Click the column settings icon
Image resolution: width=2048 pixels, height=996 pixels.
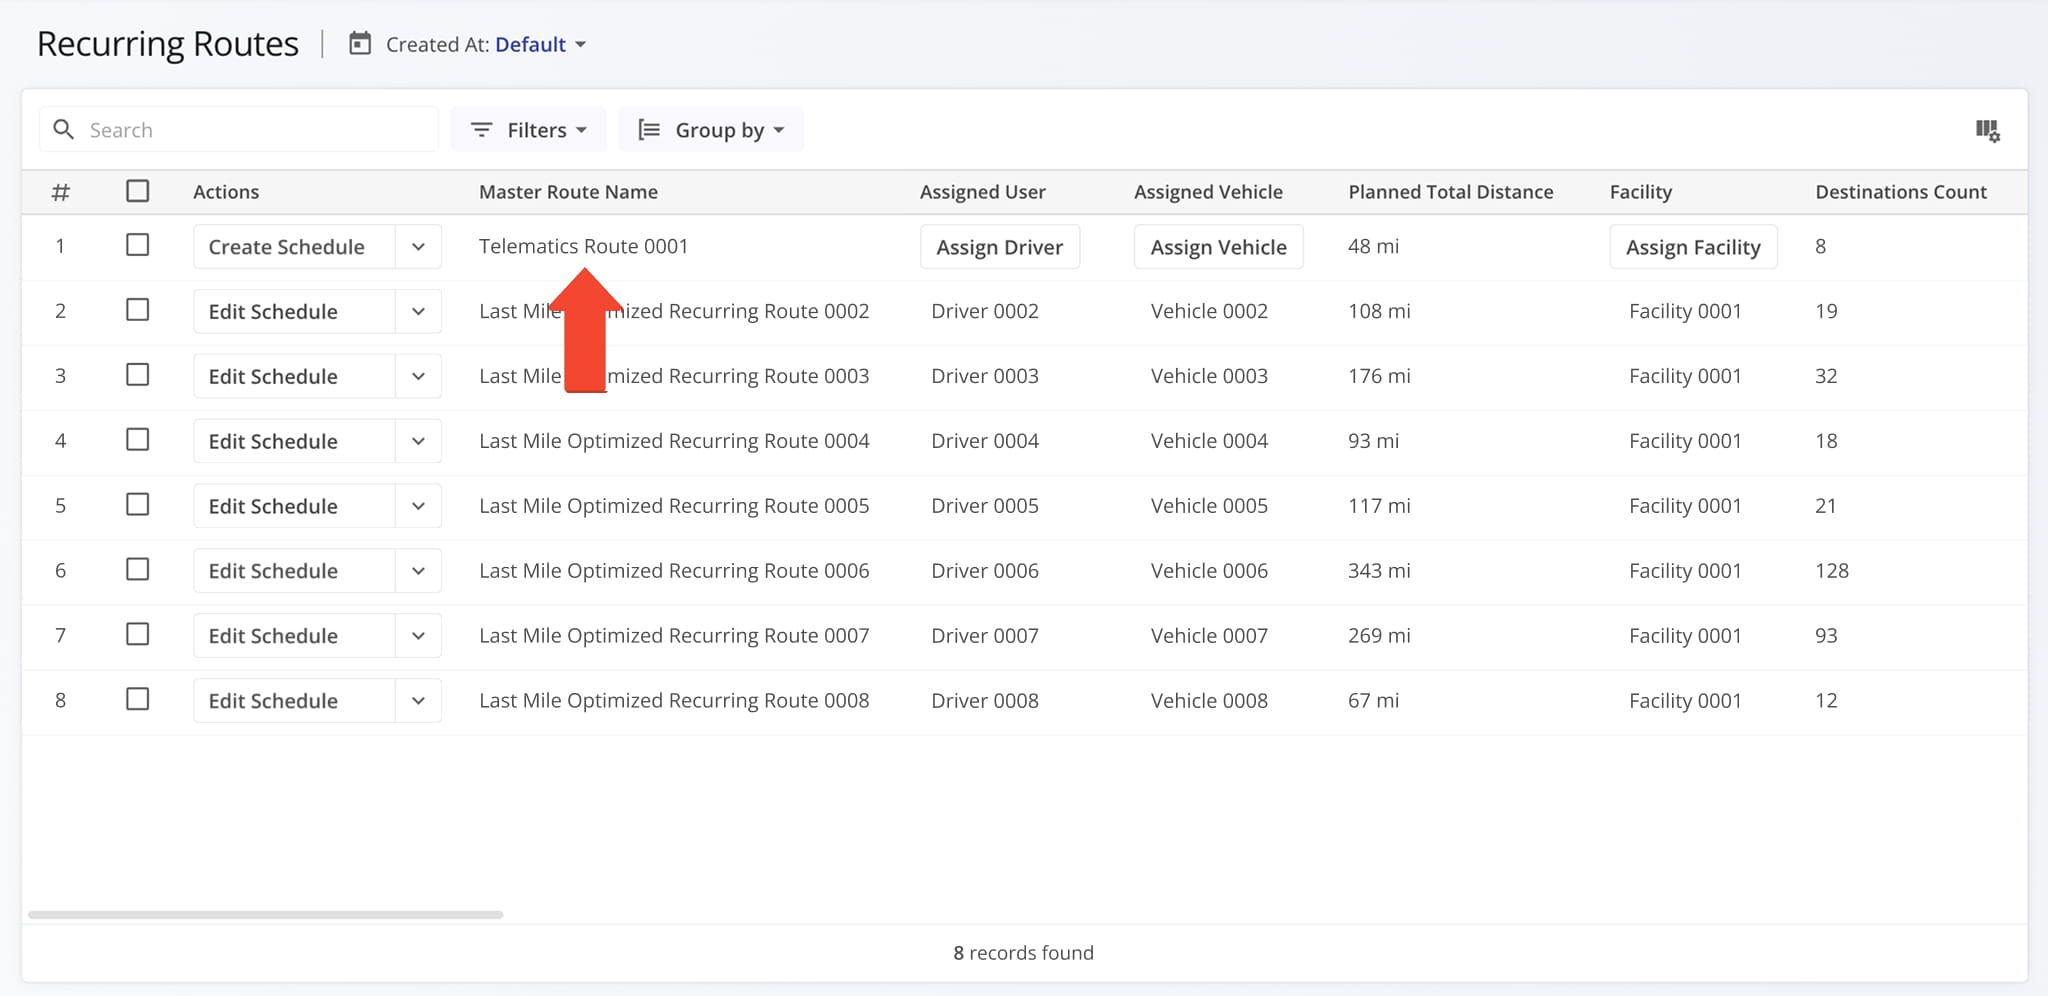[x=1987, y=130]
